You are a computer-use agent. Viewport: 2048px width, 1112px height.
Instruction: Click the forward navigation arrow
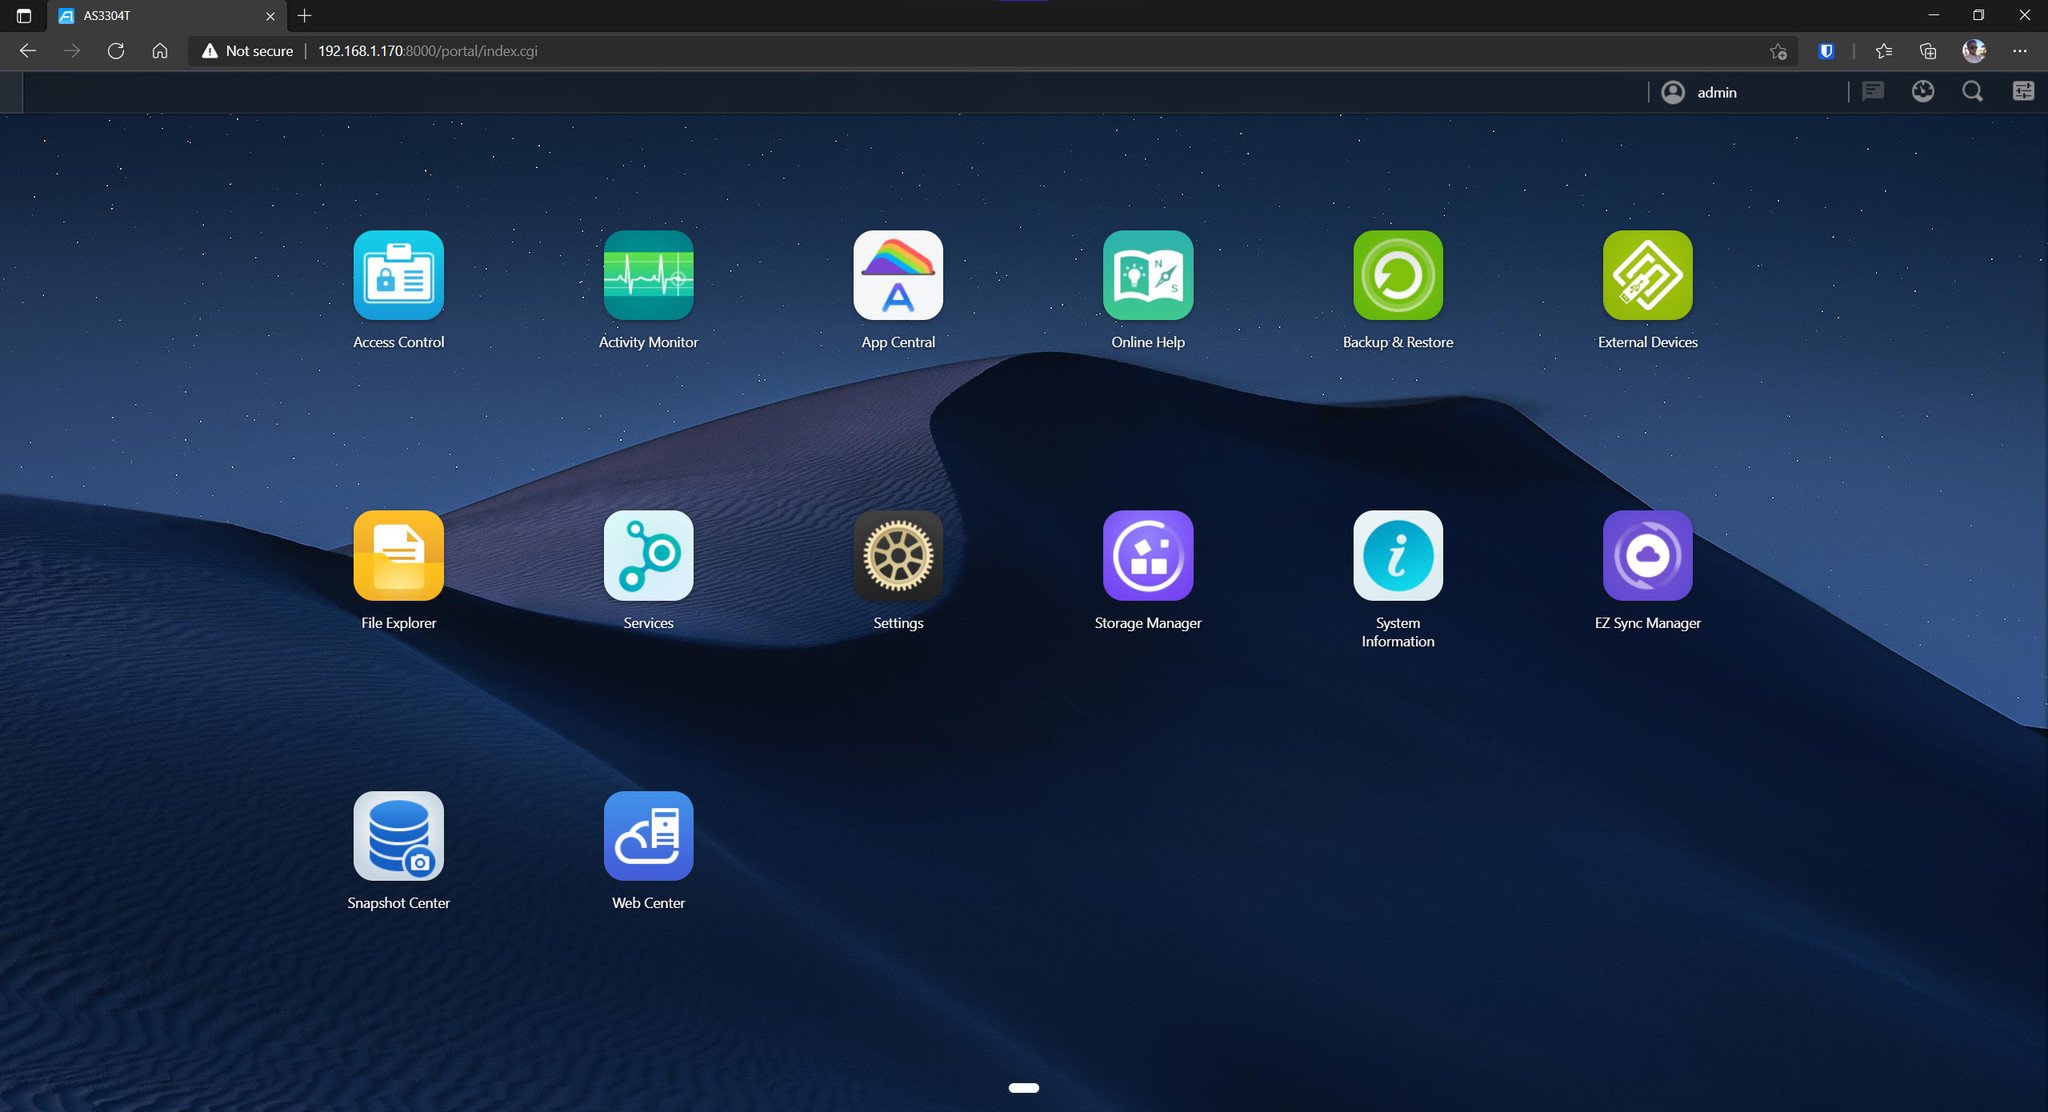pyautogui.click(x=72, y=51)
